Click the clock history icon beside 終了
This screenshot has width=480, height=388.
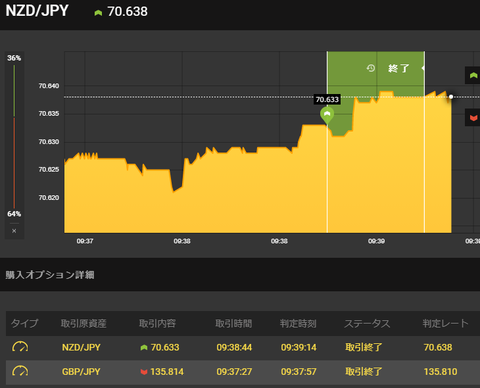pyautogui.click(x=371, y=68)
